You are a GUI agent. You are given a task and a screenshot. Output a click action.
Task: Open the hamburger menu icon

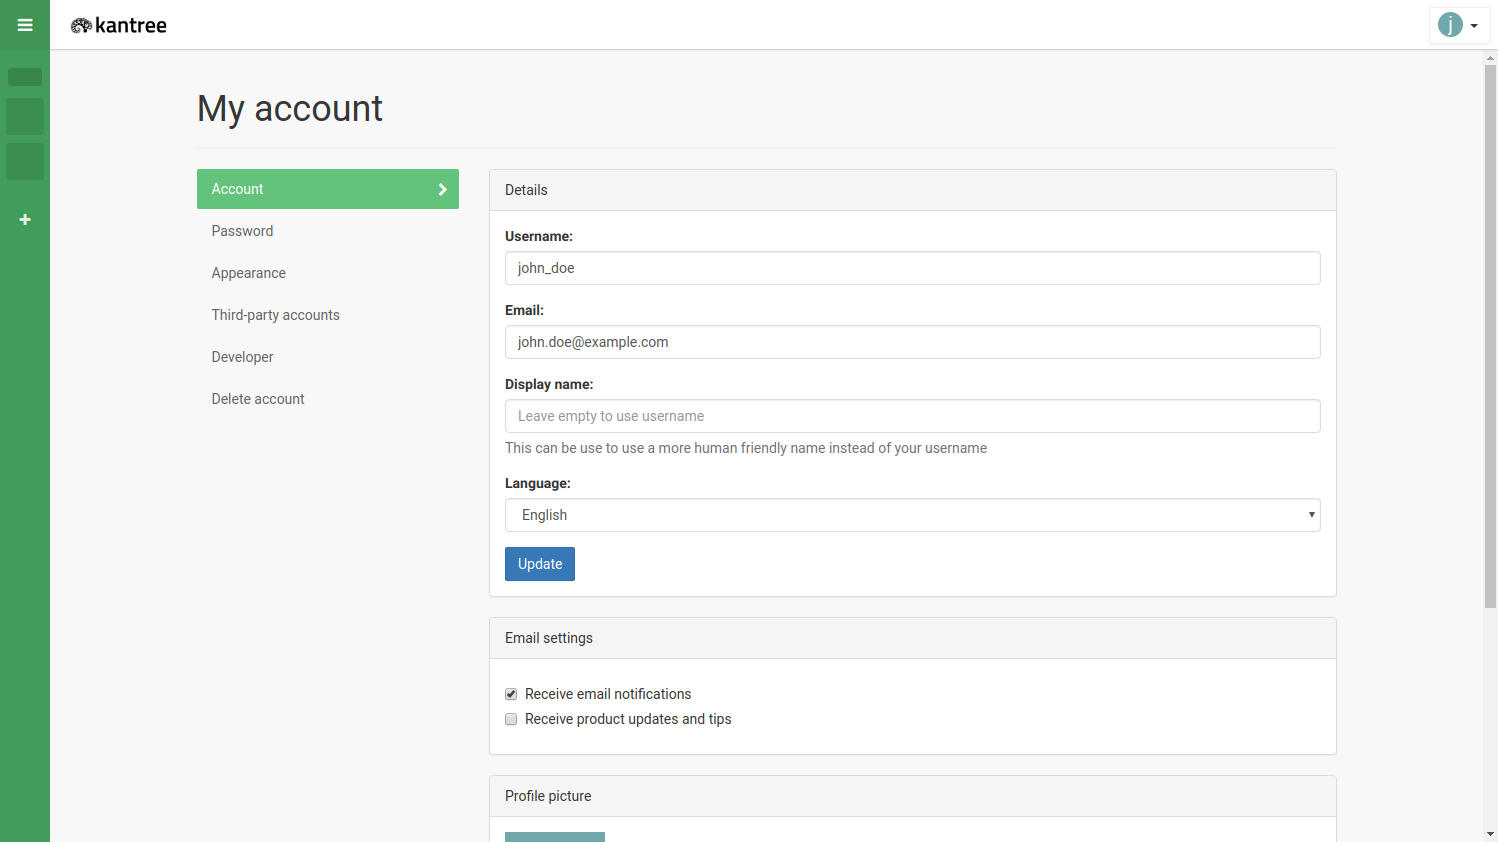pyautogui.click(x=25, y=25)
